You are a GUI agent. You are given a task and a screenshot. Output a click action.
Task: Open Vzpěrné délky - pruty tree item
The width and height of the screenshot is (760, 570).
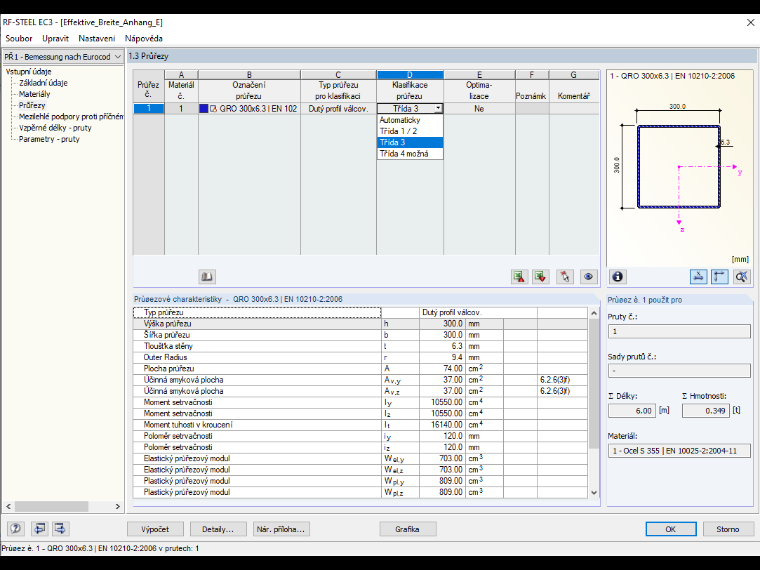(55, 128)
